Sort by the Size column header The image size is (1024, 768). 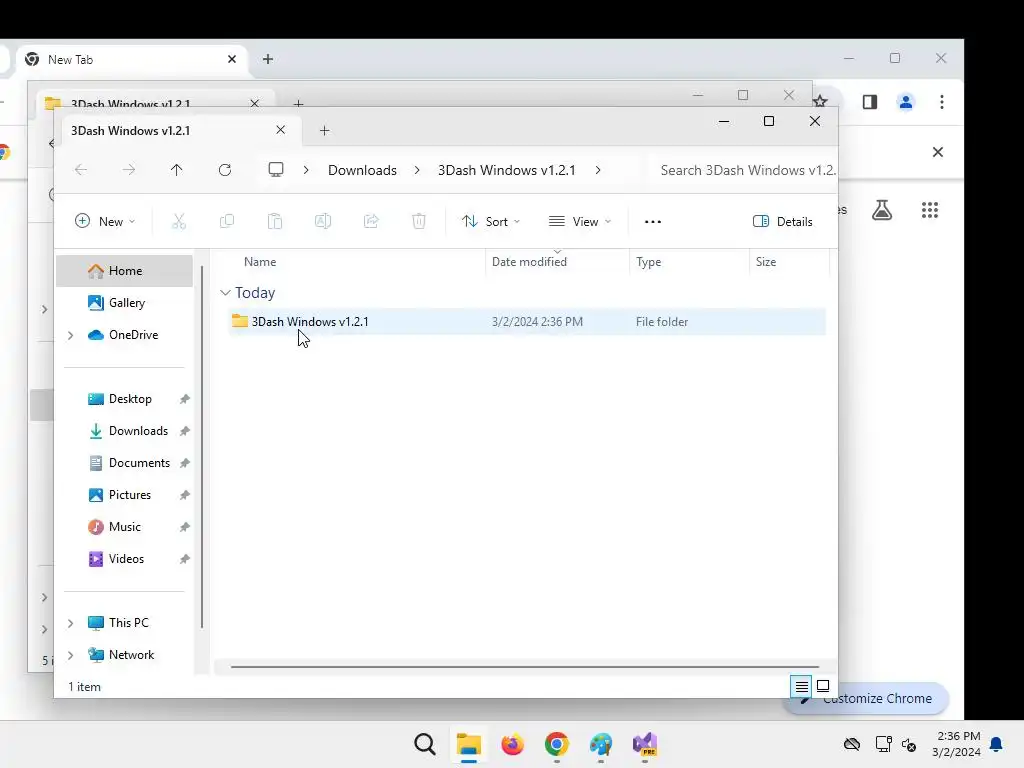click(766, 261)
